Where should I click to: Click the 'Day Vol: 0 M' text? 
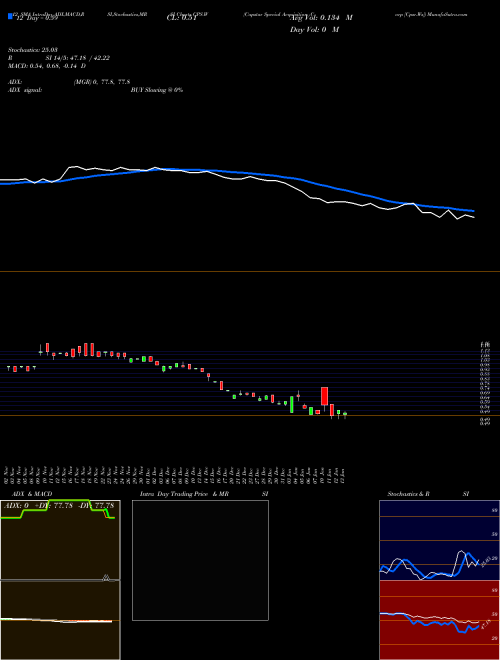coord(314,30)
